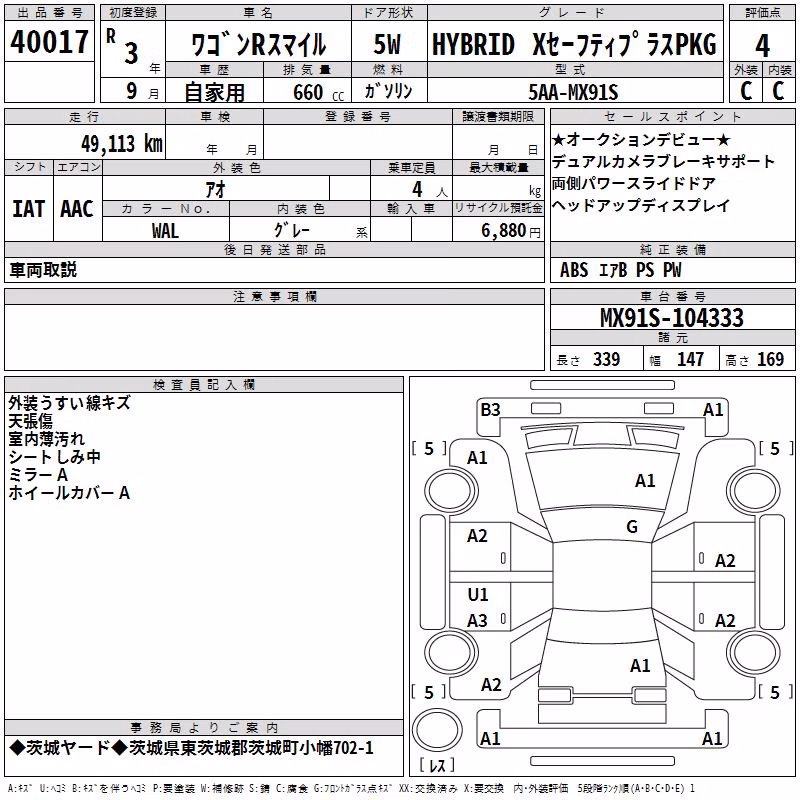Click the length value 339

(x=607, y=359)
